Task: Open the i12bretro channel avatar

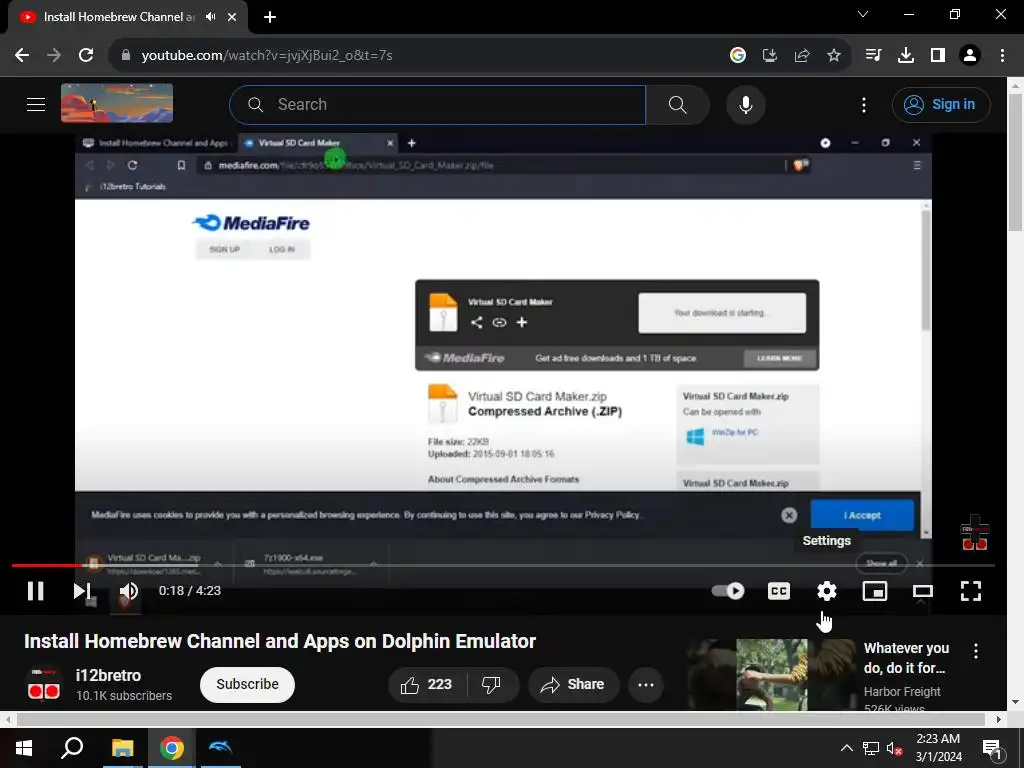Action: pyautogui.click(x=44, y=684)
